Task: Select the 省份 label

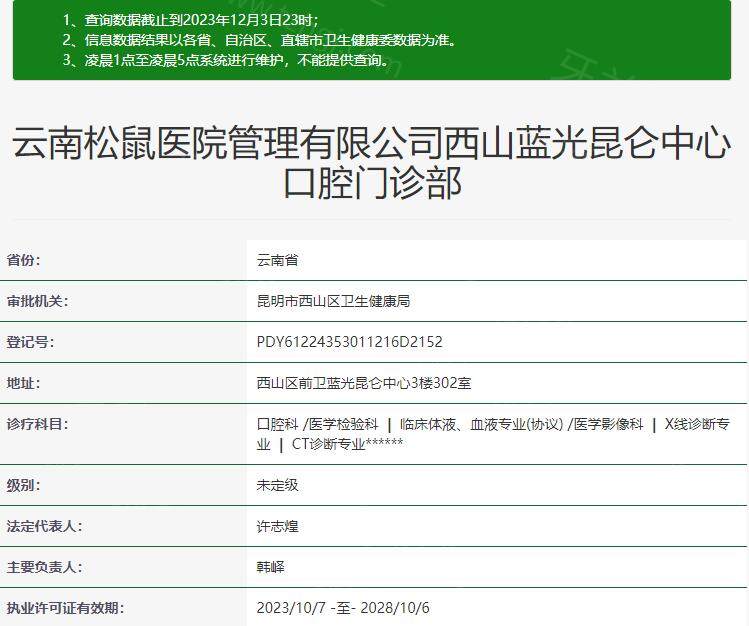Action: (x=23, y=260)
